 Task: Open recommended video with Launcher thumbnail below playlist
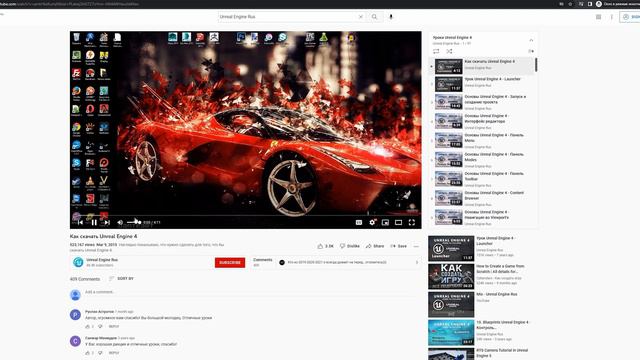tap(451, 249)
